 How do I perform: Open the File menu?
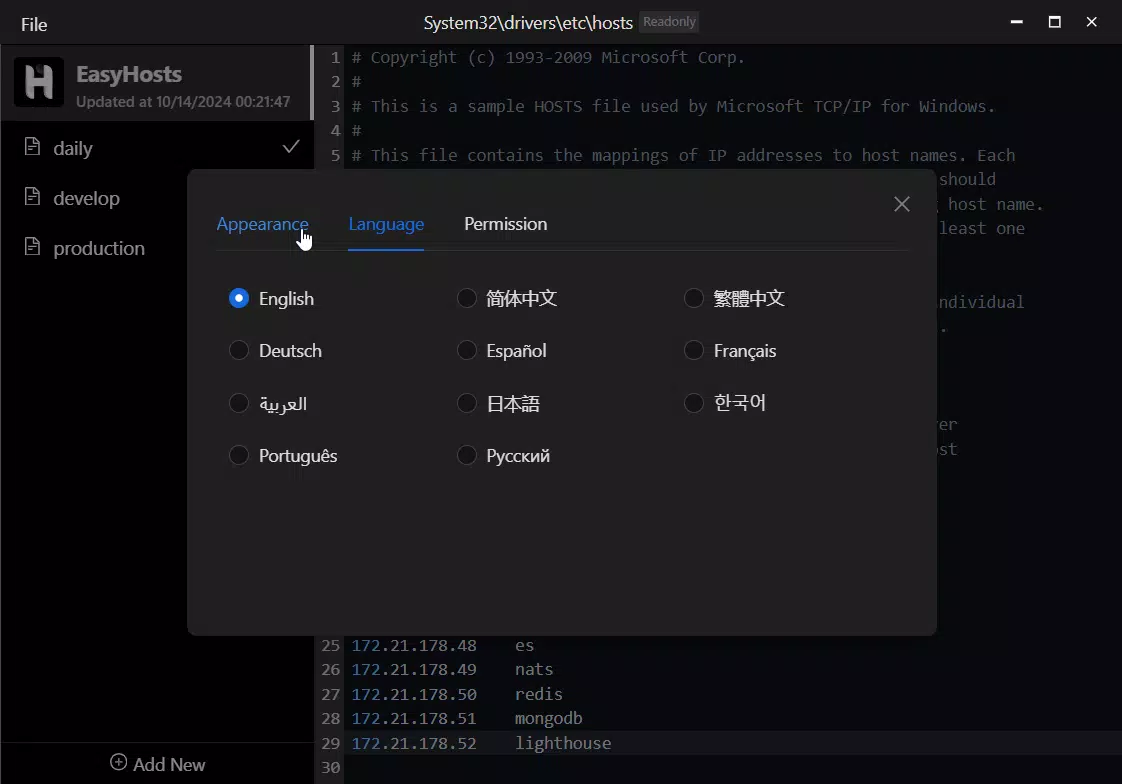[x=34, y=24]
